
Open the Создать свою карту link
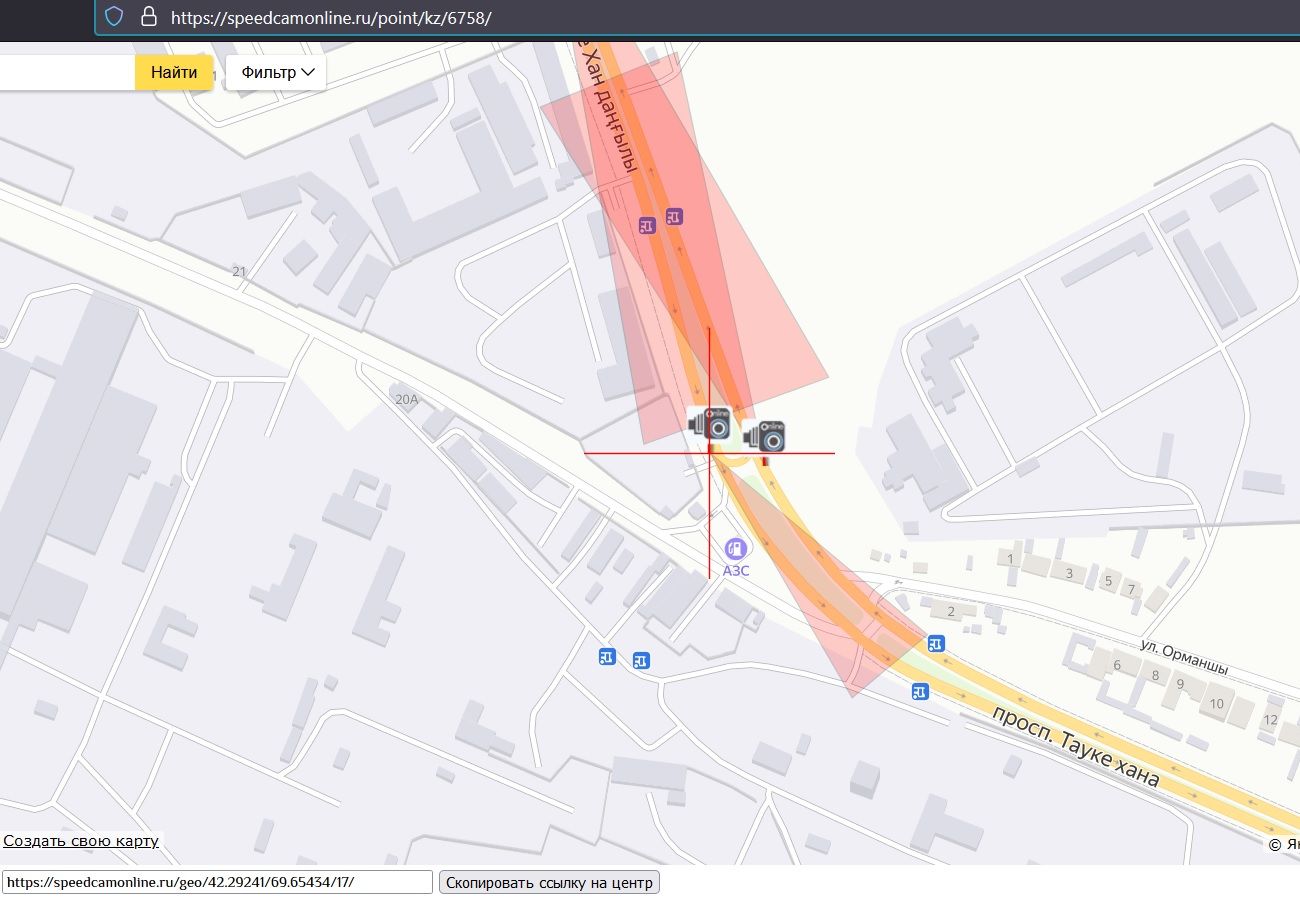click(x=81, y=841)
